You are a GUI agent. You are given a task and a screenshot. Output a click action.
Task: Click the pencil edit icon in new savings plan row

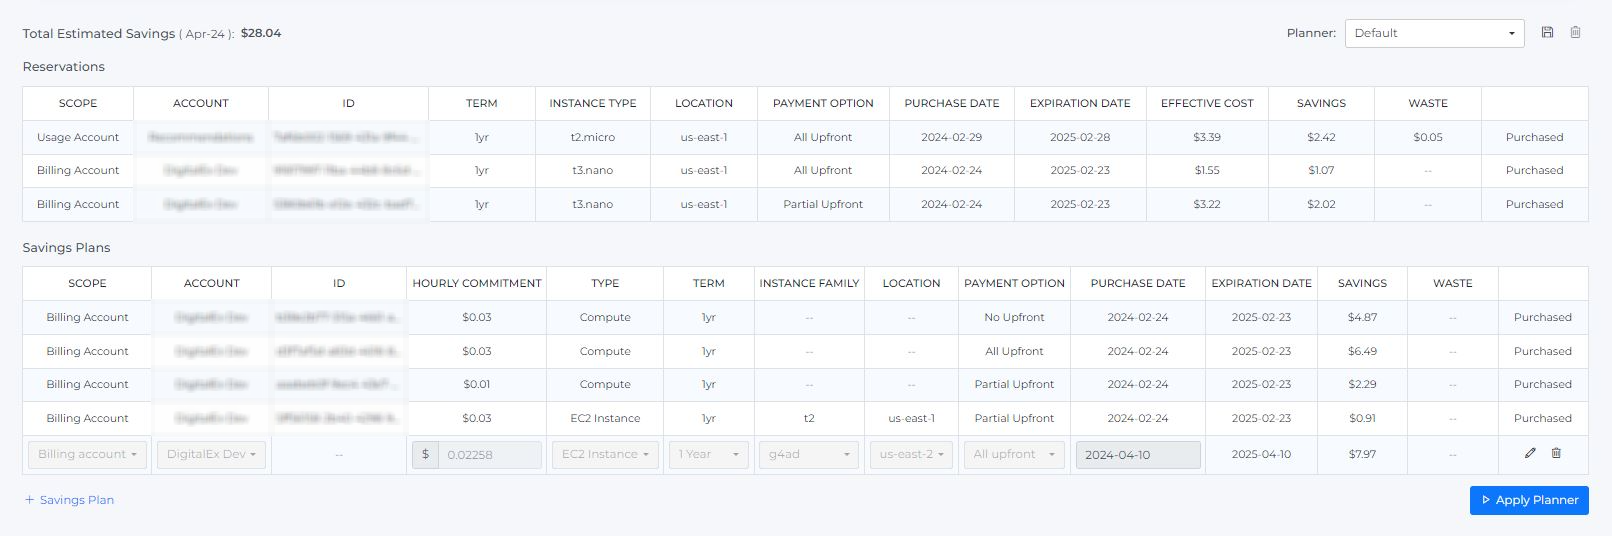click(1530, 453)
